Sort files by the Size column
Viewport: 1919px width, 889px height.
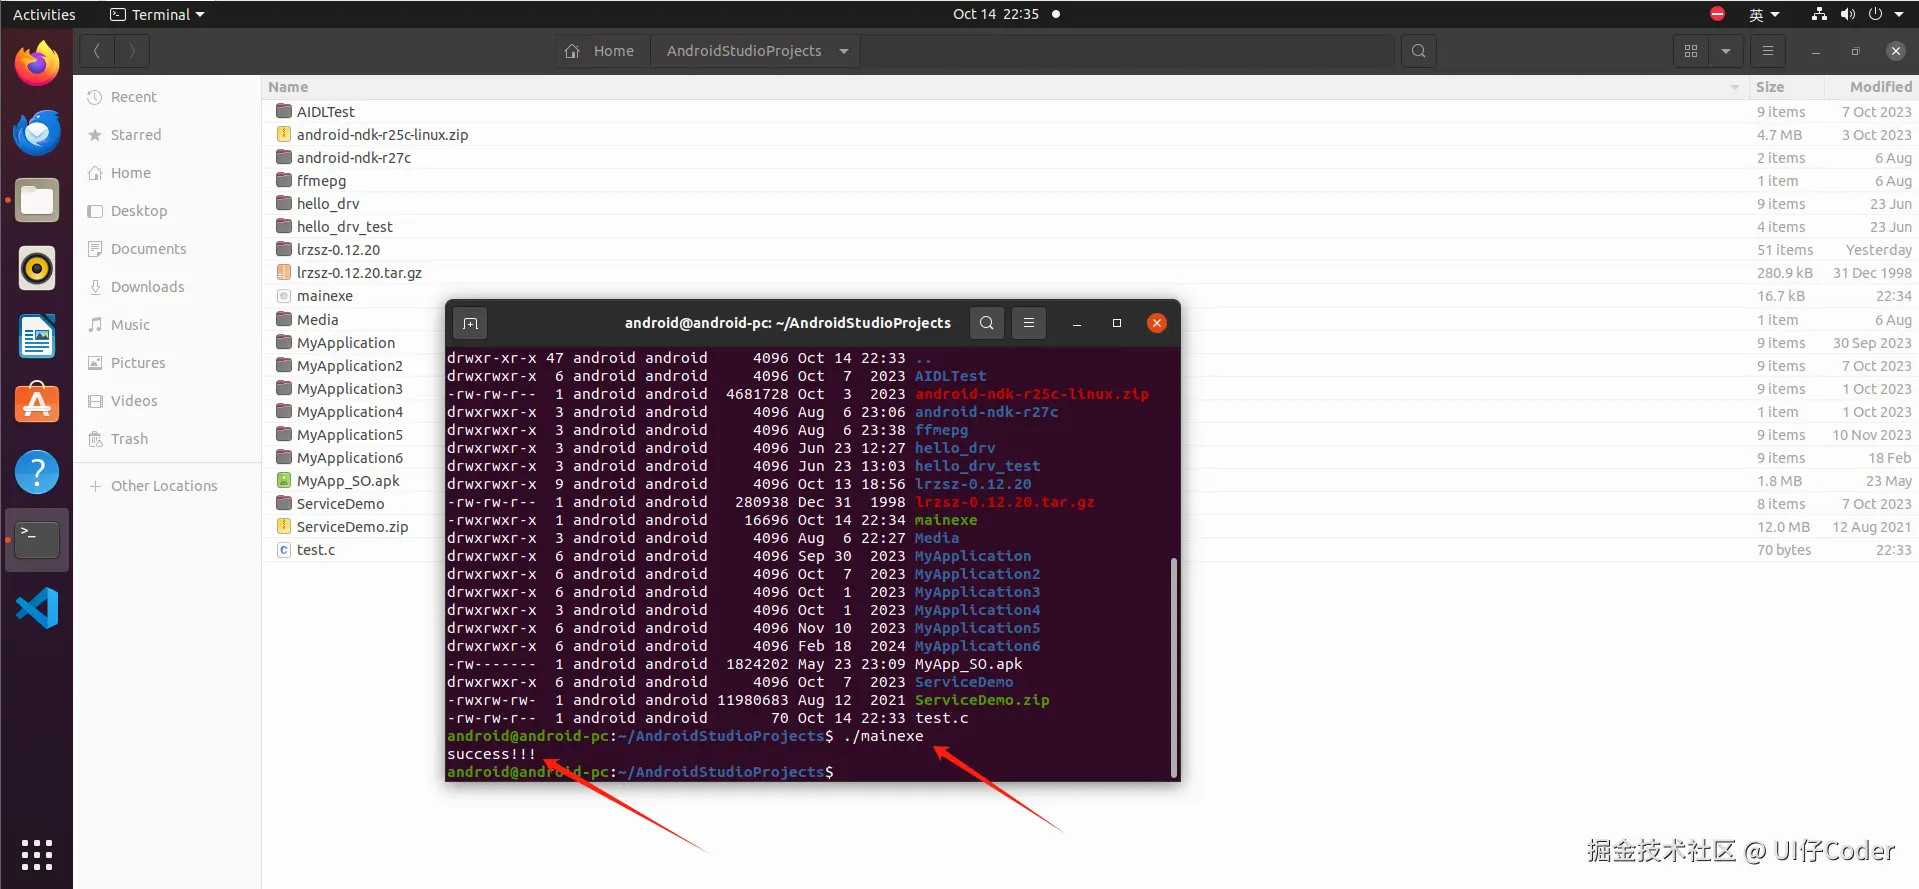coord(1785,87)
